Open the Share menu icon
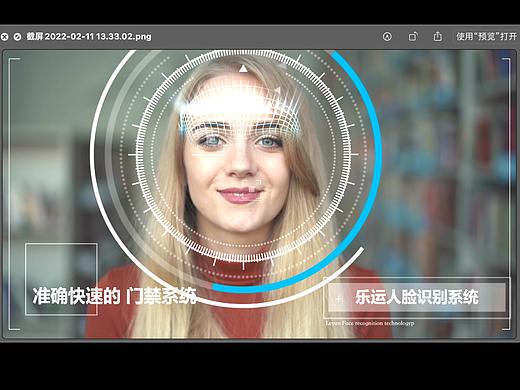This screenshot has height=390, width=520. click(x=438, y=36)
